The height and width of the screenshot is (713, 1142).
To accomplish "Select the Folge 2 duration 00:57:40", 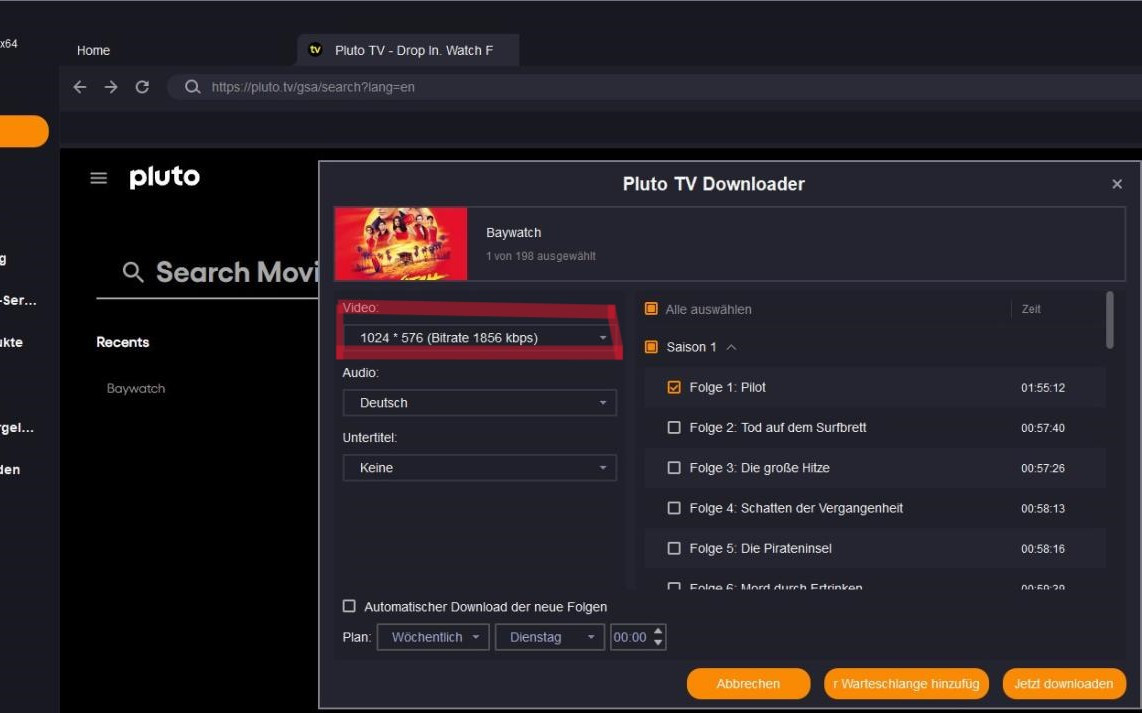I will tap(1043, 428).
